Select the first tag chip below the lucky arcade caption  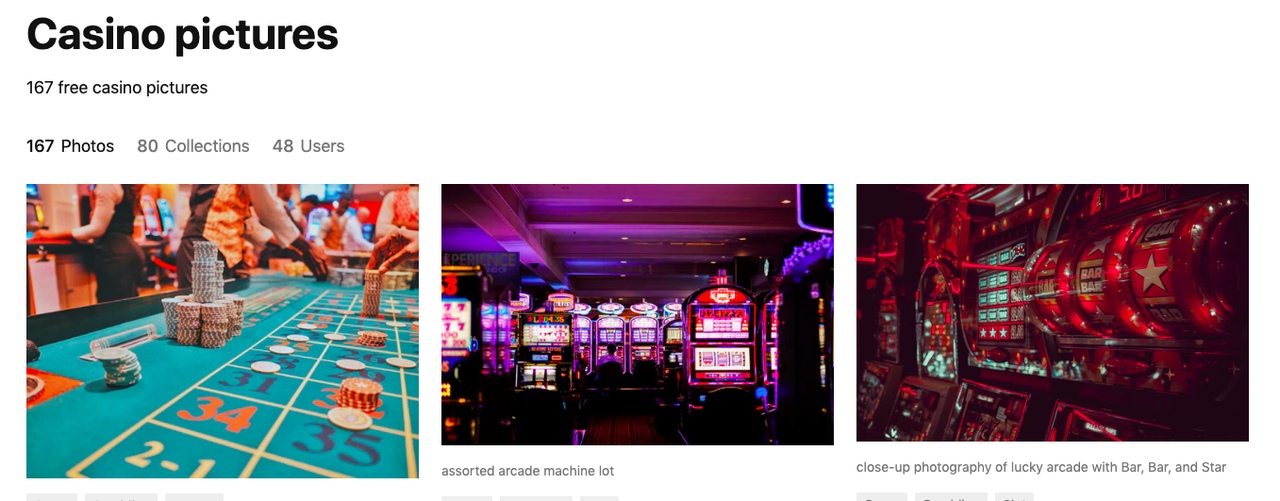(x=882, y=496)
